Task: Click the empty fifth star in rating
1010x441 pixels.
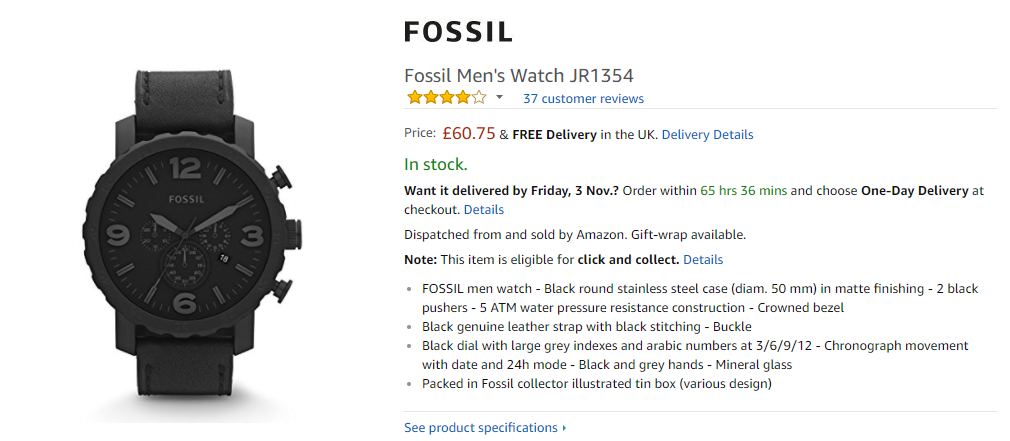Action: pyautogui.click(x=479, y=99)
